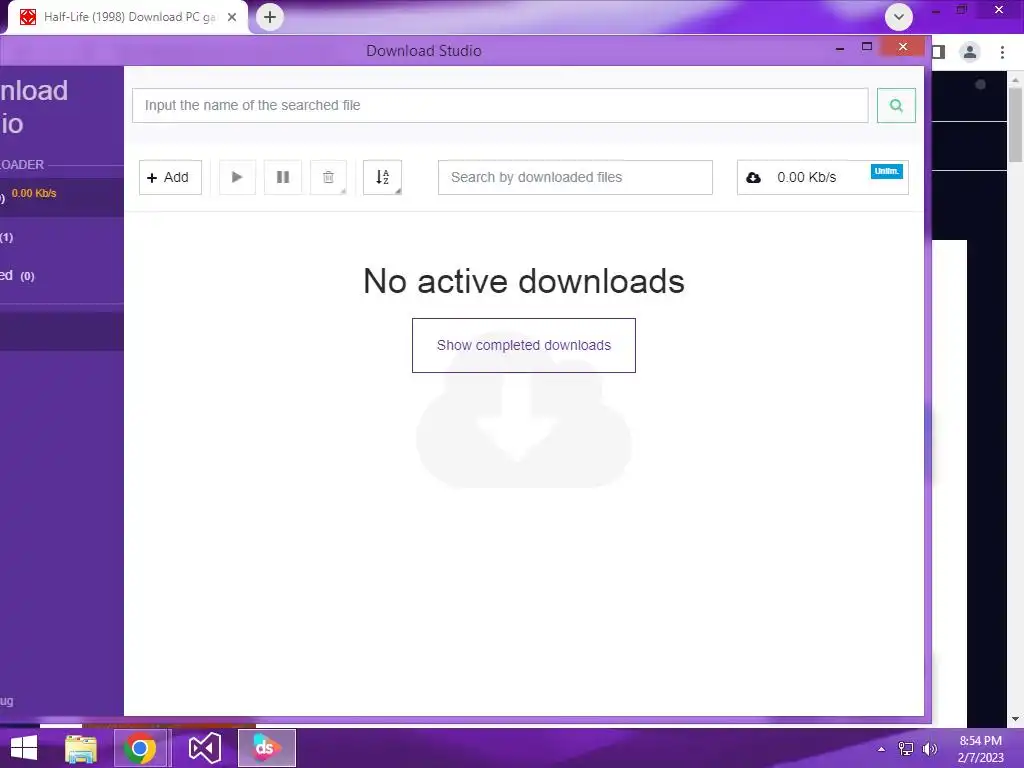Open the trash delete dropdown

pos(328,178)
